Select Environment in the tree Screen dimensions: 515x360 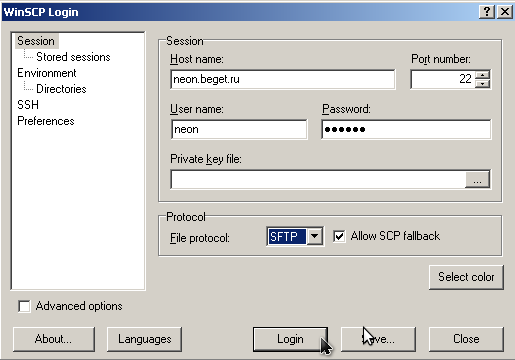tap(47, 73)
